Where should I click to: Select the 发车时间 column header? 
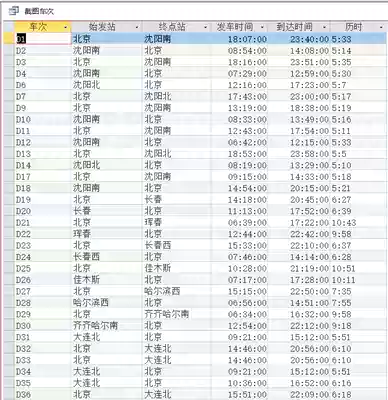(x=239, y=27)
